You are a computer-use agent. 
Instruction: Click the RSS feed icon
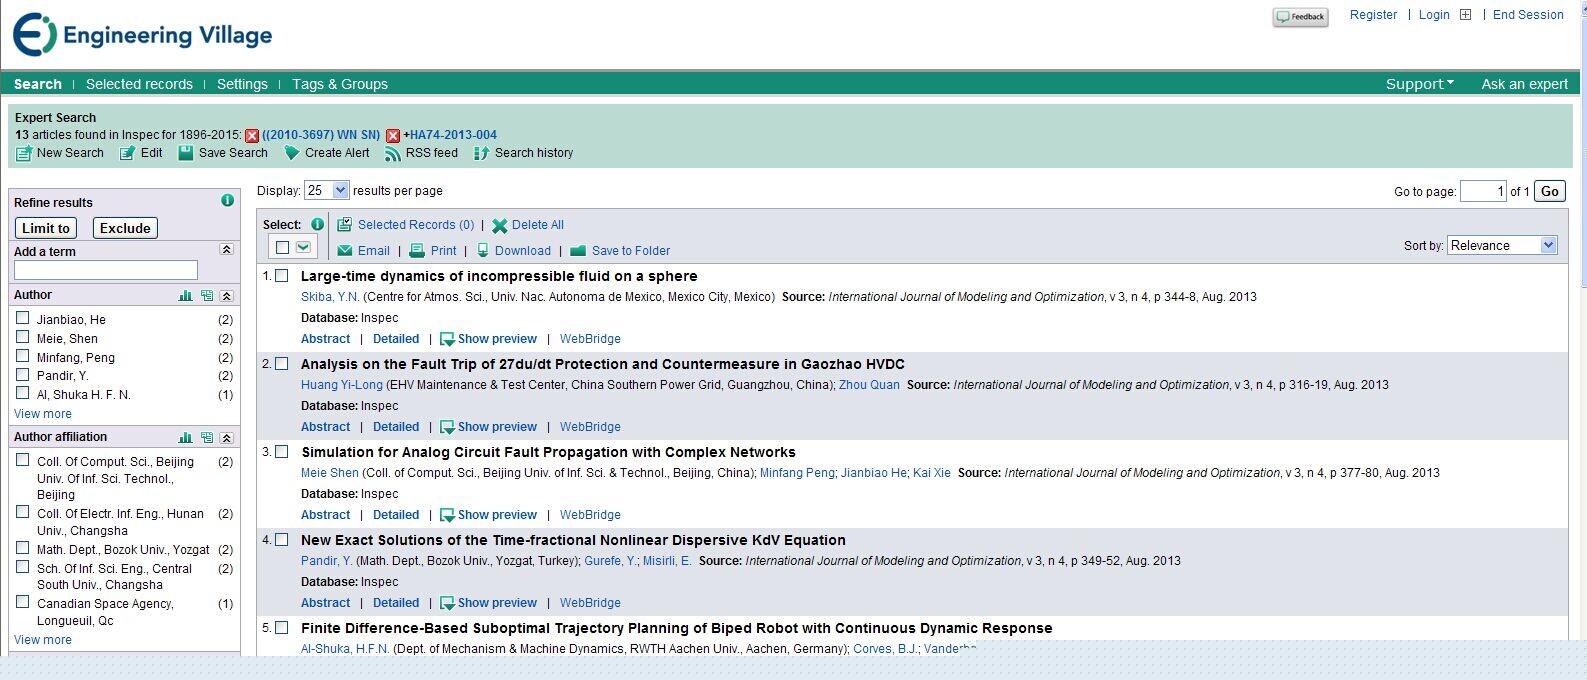(x=393, y=154)
